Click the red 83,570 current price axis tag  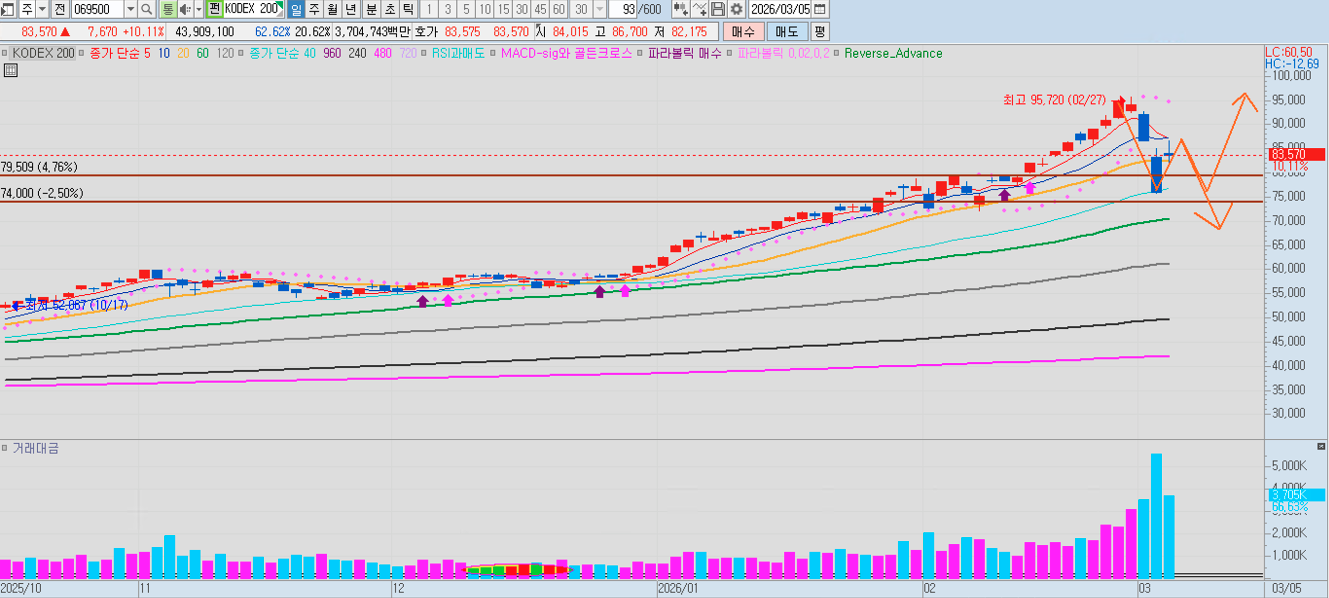(x=1296, y=155)
